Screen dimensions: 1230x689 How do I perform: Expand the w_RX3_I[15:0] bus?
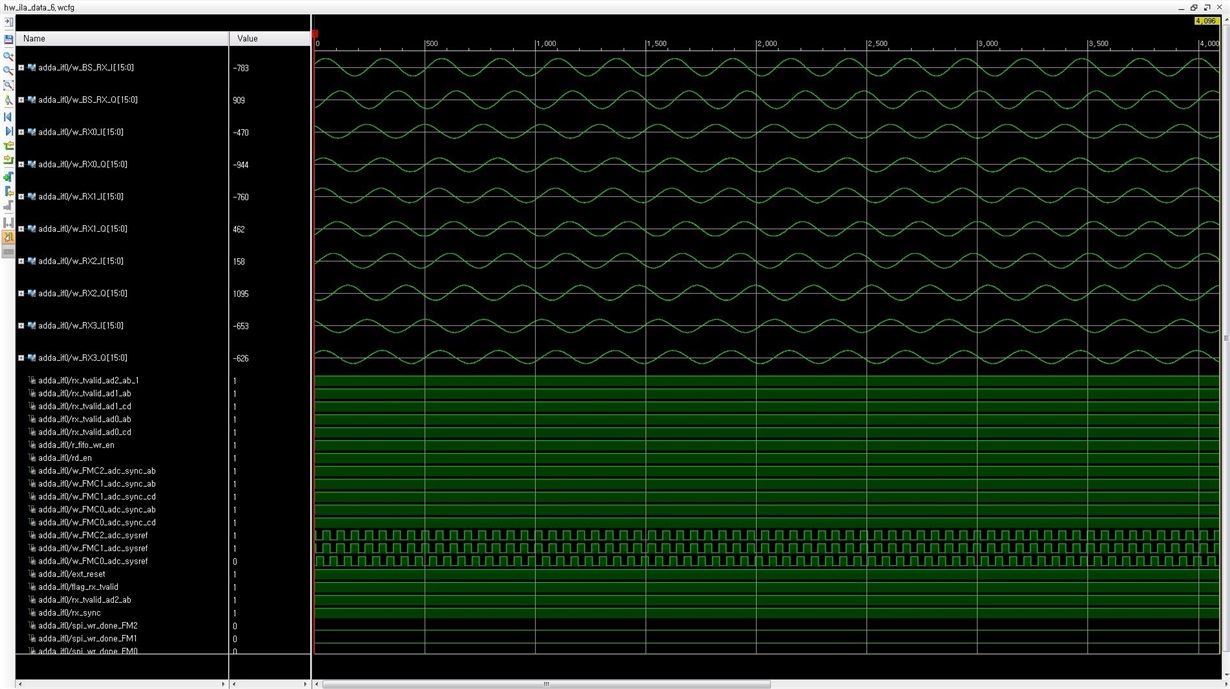21,326
